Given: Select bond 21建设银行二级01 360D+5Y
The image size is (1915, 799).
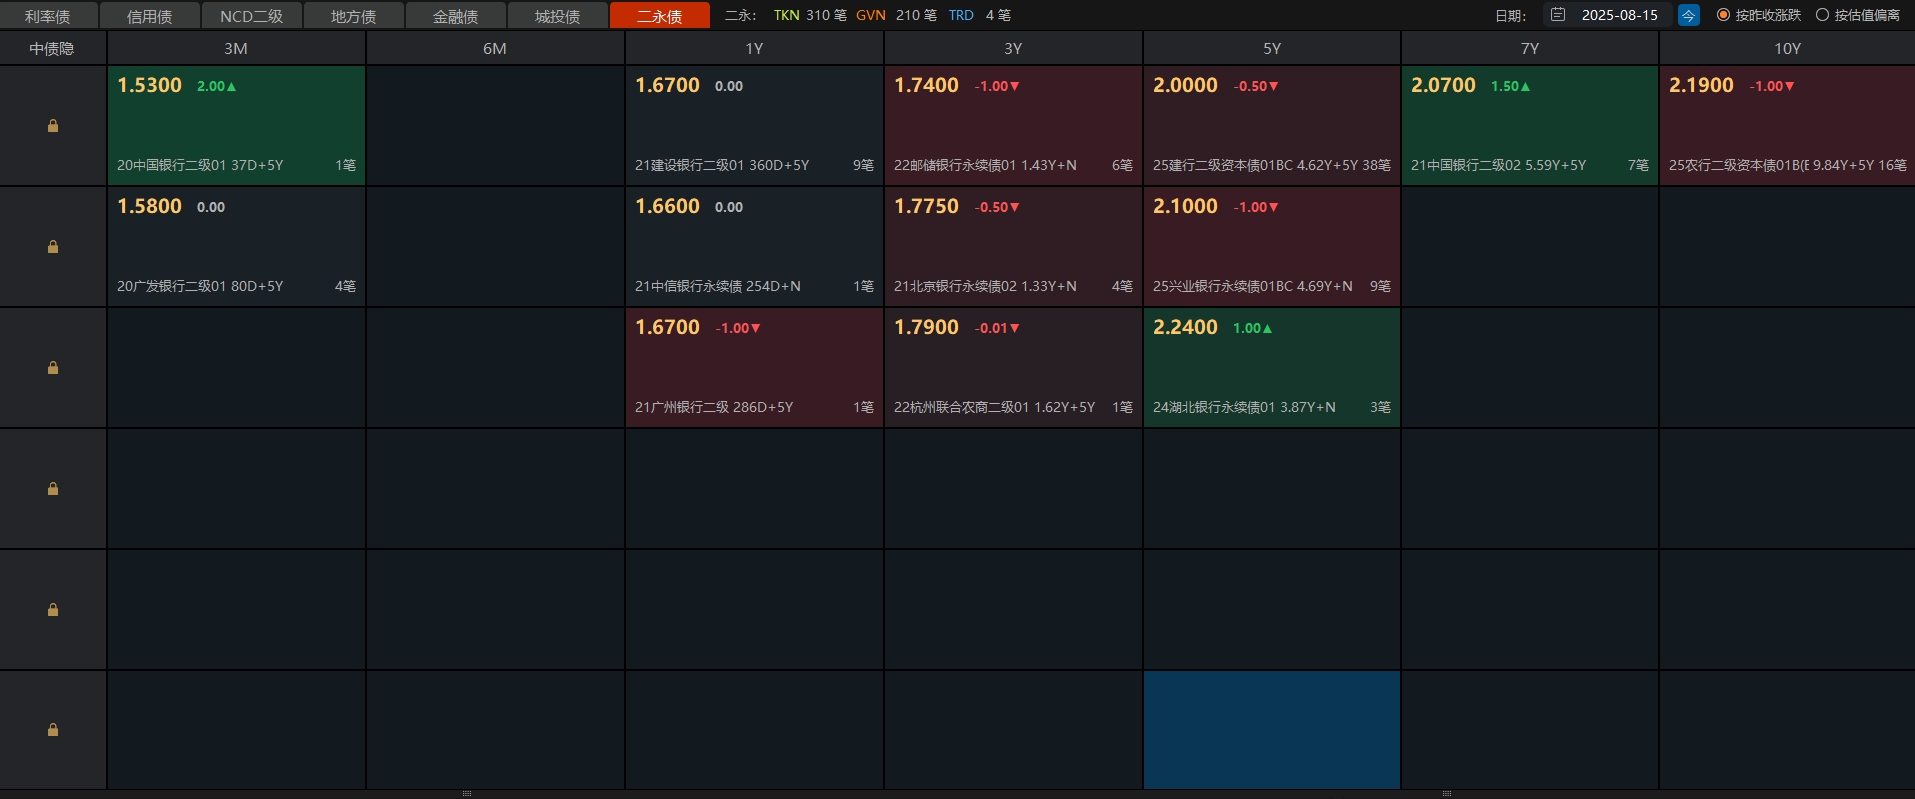Looking at the screenshot, I should coord(722,165).
